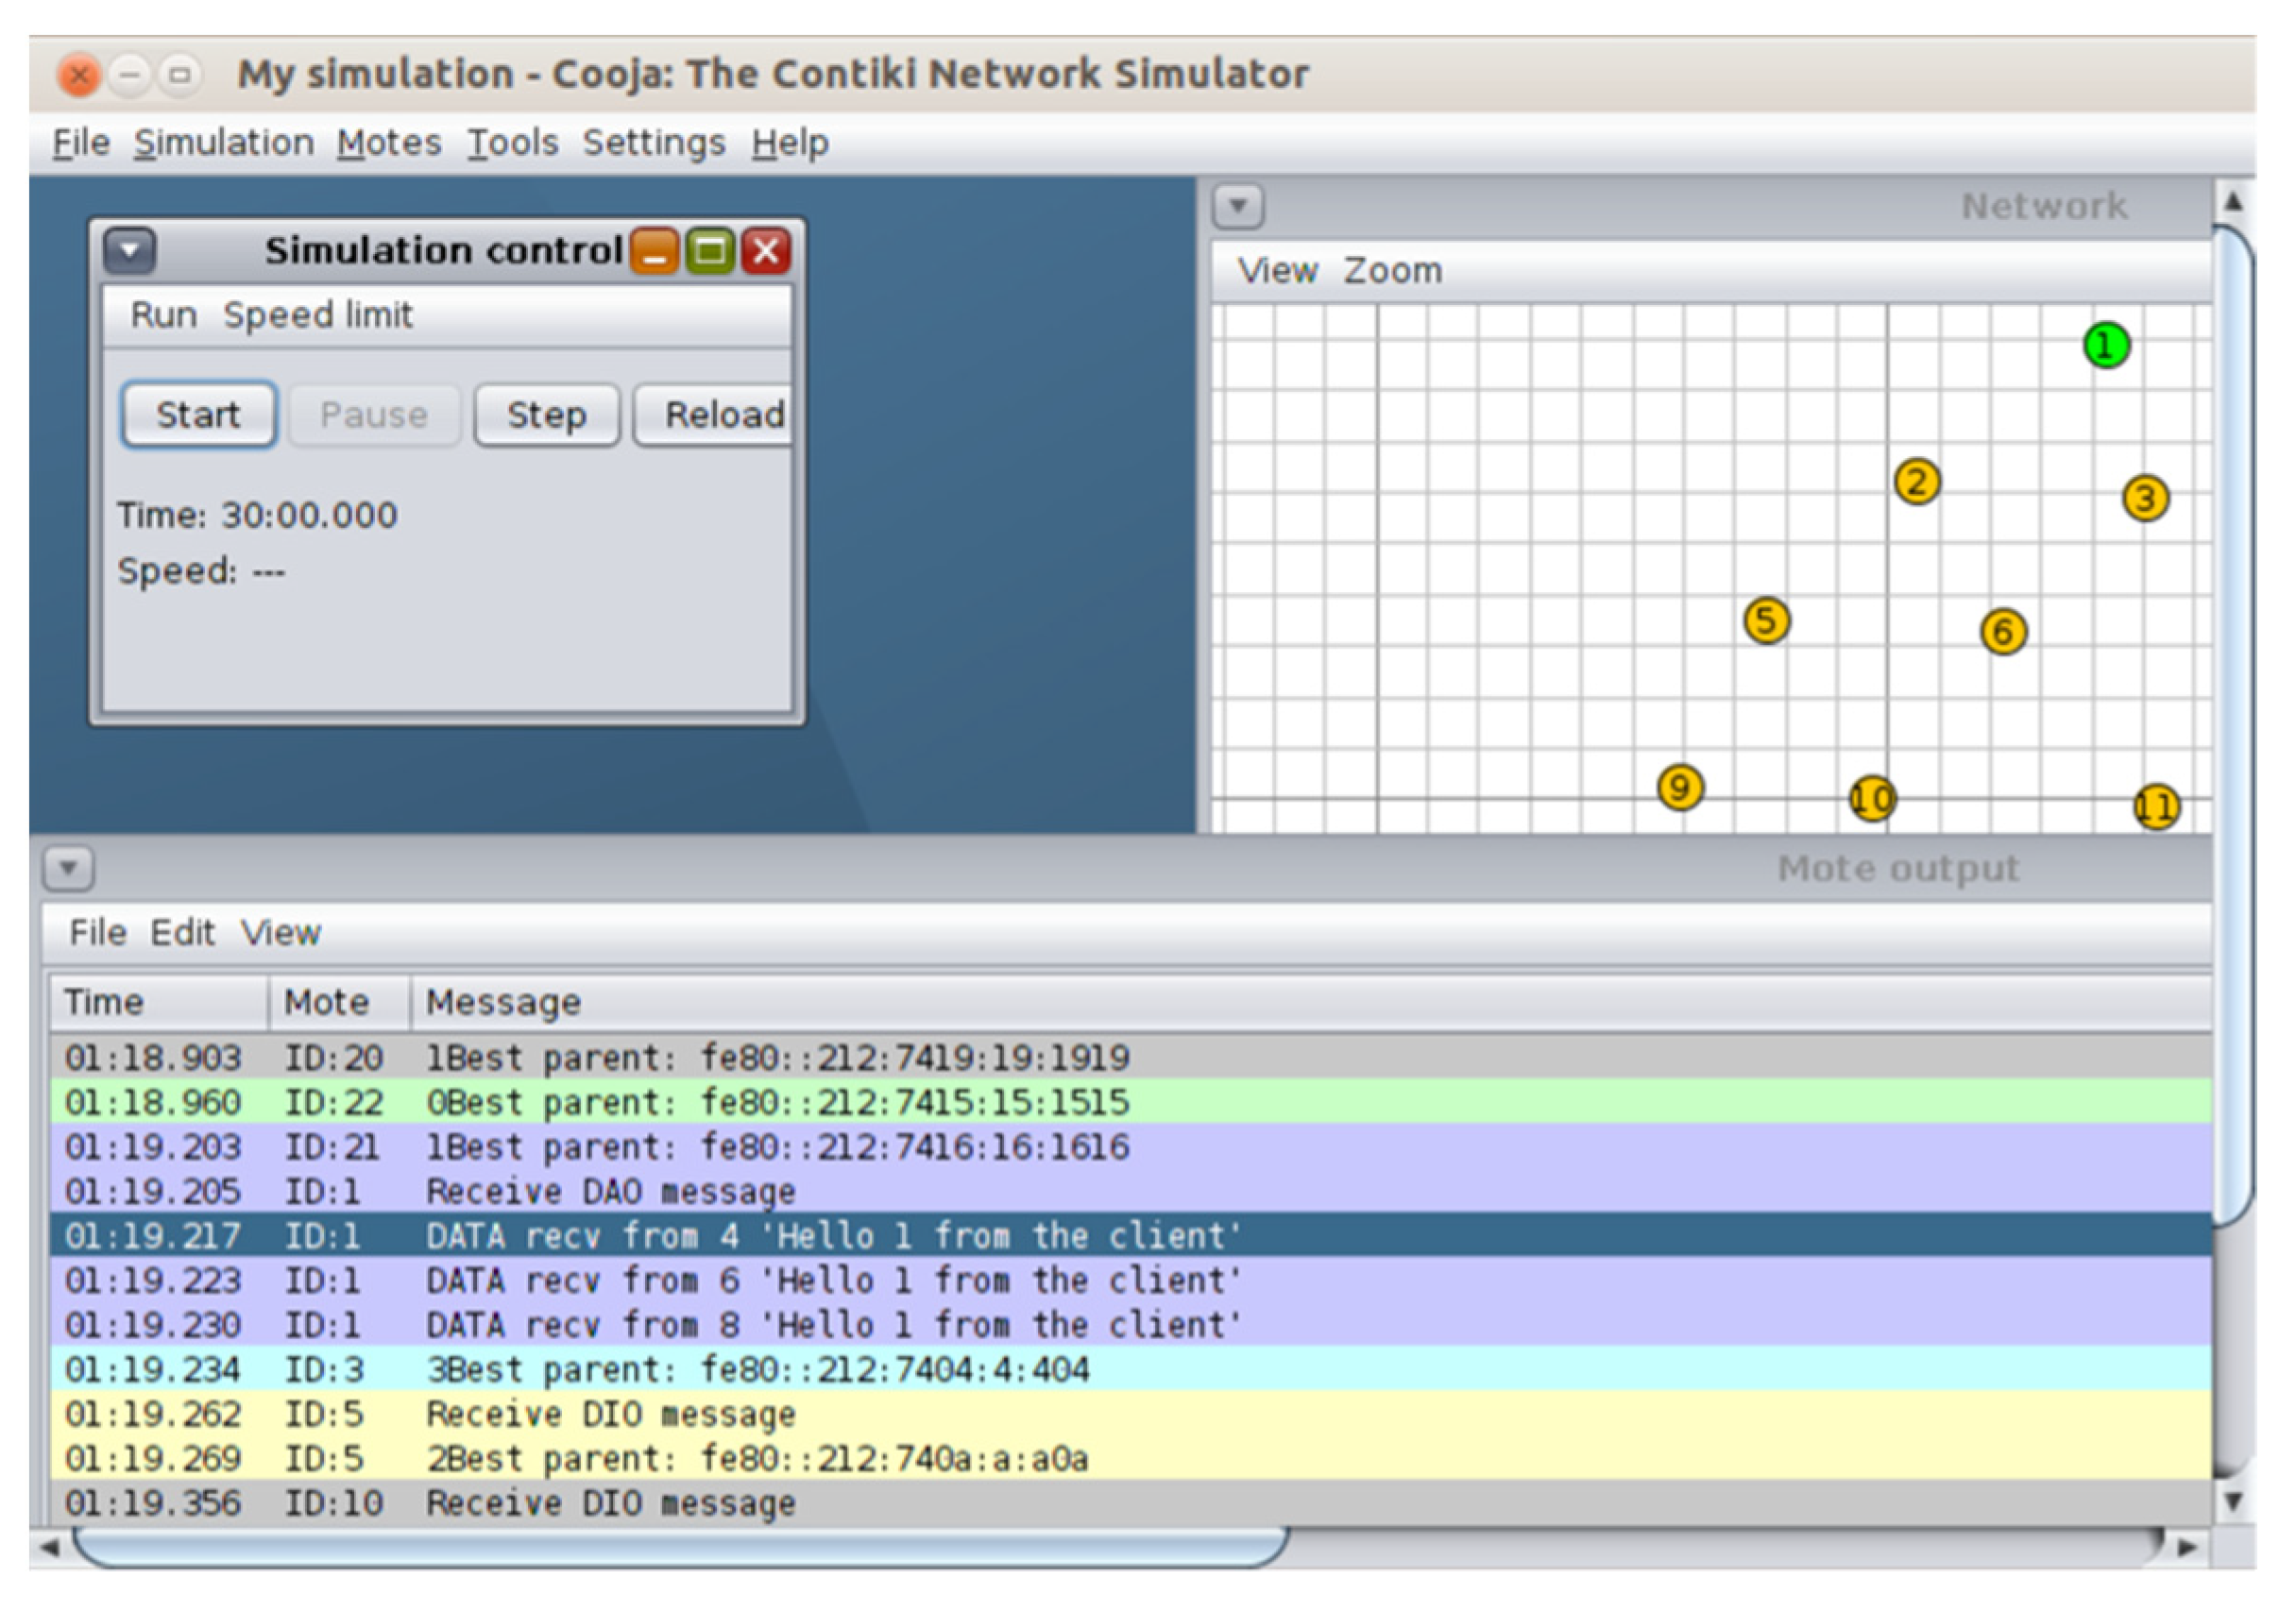Click the horizontal scrollbar at bottom
The height and width of the screenshot is (1612, 2296).
tap(680, 1547)
